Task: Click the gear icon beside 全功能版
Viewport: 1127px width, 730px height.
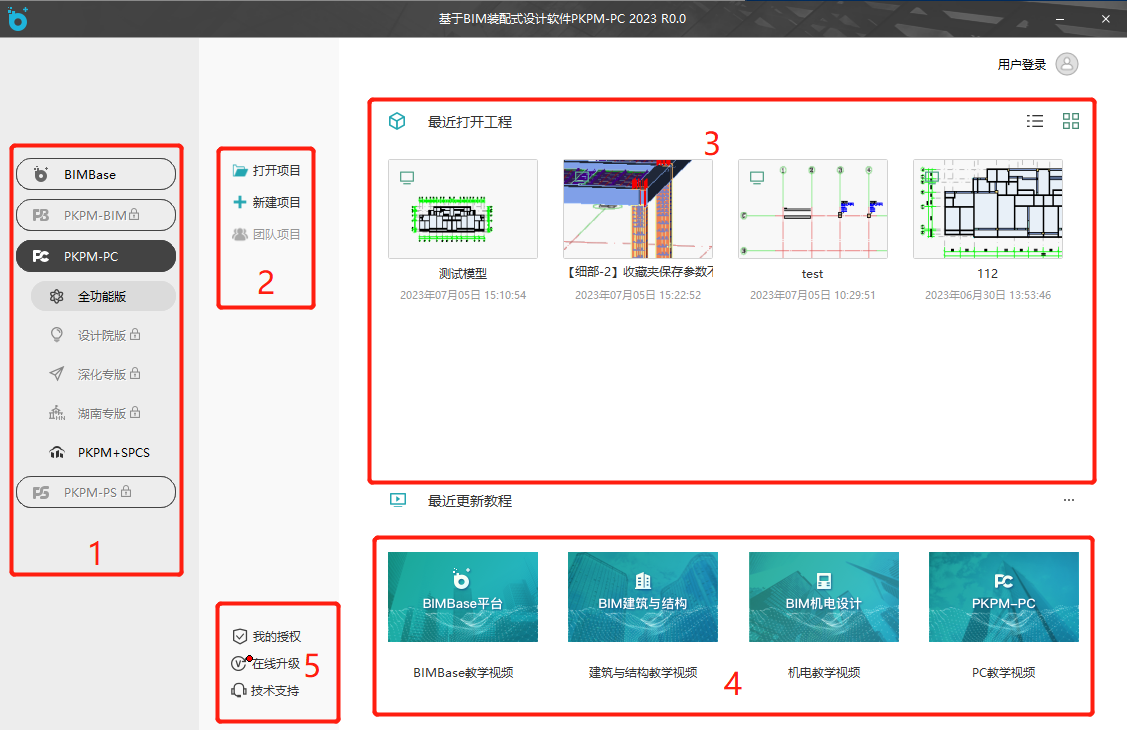Action: [x=57, y=296]
